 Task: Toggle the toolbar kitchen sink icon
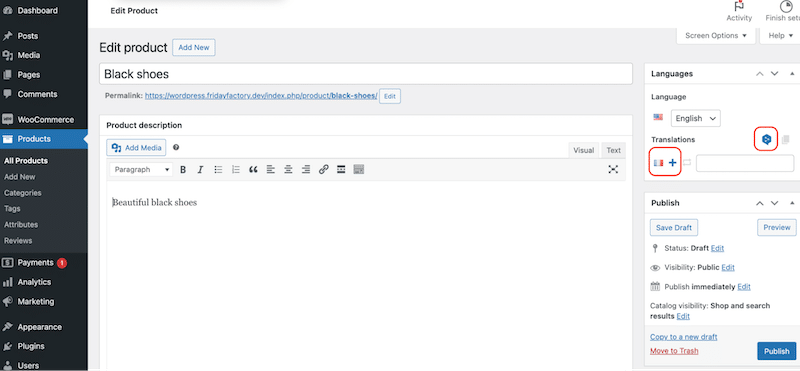[359, 170]
